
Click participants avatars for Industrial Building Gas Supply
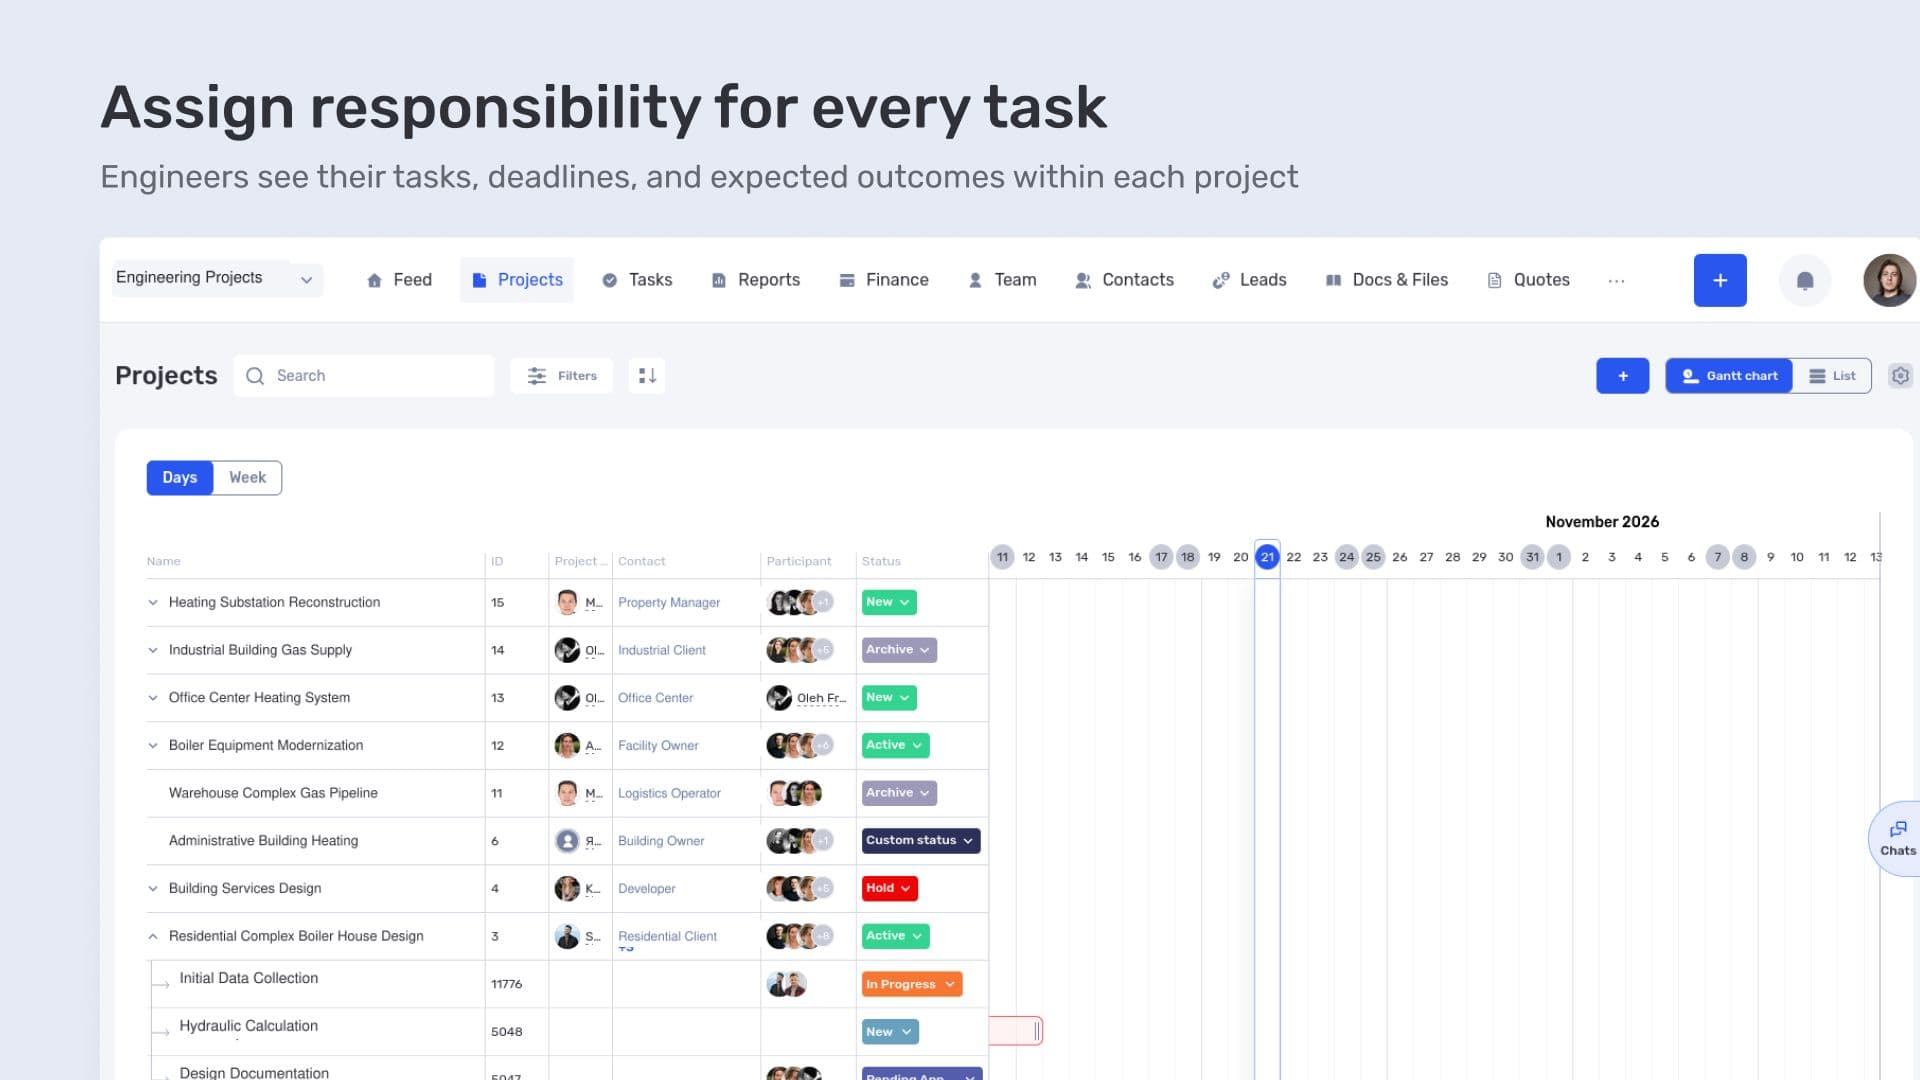[799, 650]
